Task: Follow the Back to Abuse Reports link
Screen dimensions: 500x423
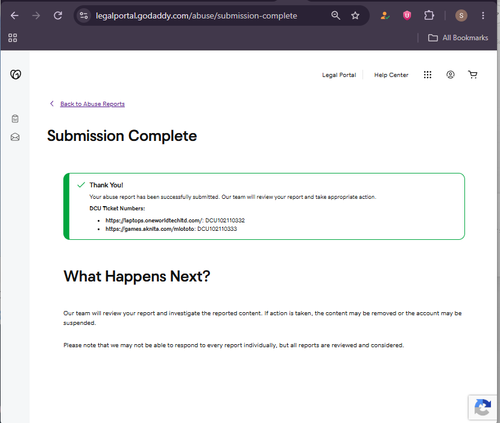Action: [92, 104]
